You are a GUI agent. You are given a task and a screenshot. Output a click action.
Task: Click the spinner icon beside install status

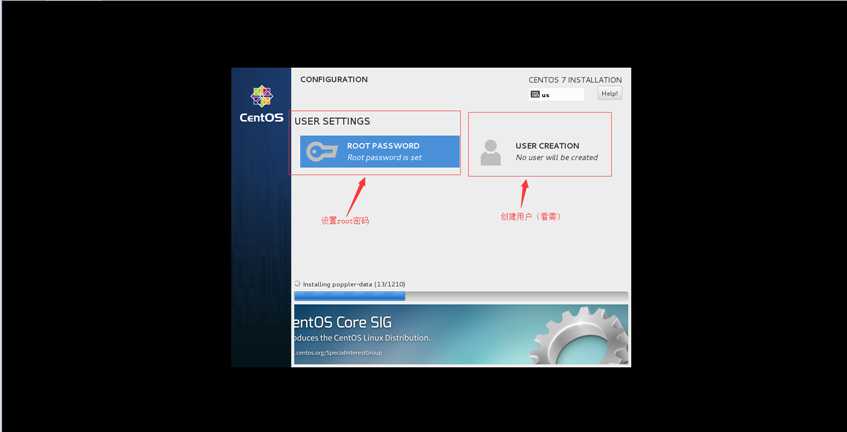pos(297,284)
